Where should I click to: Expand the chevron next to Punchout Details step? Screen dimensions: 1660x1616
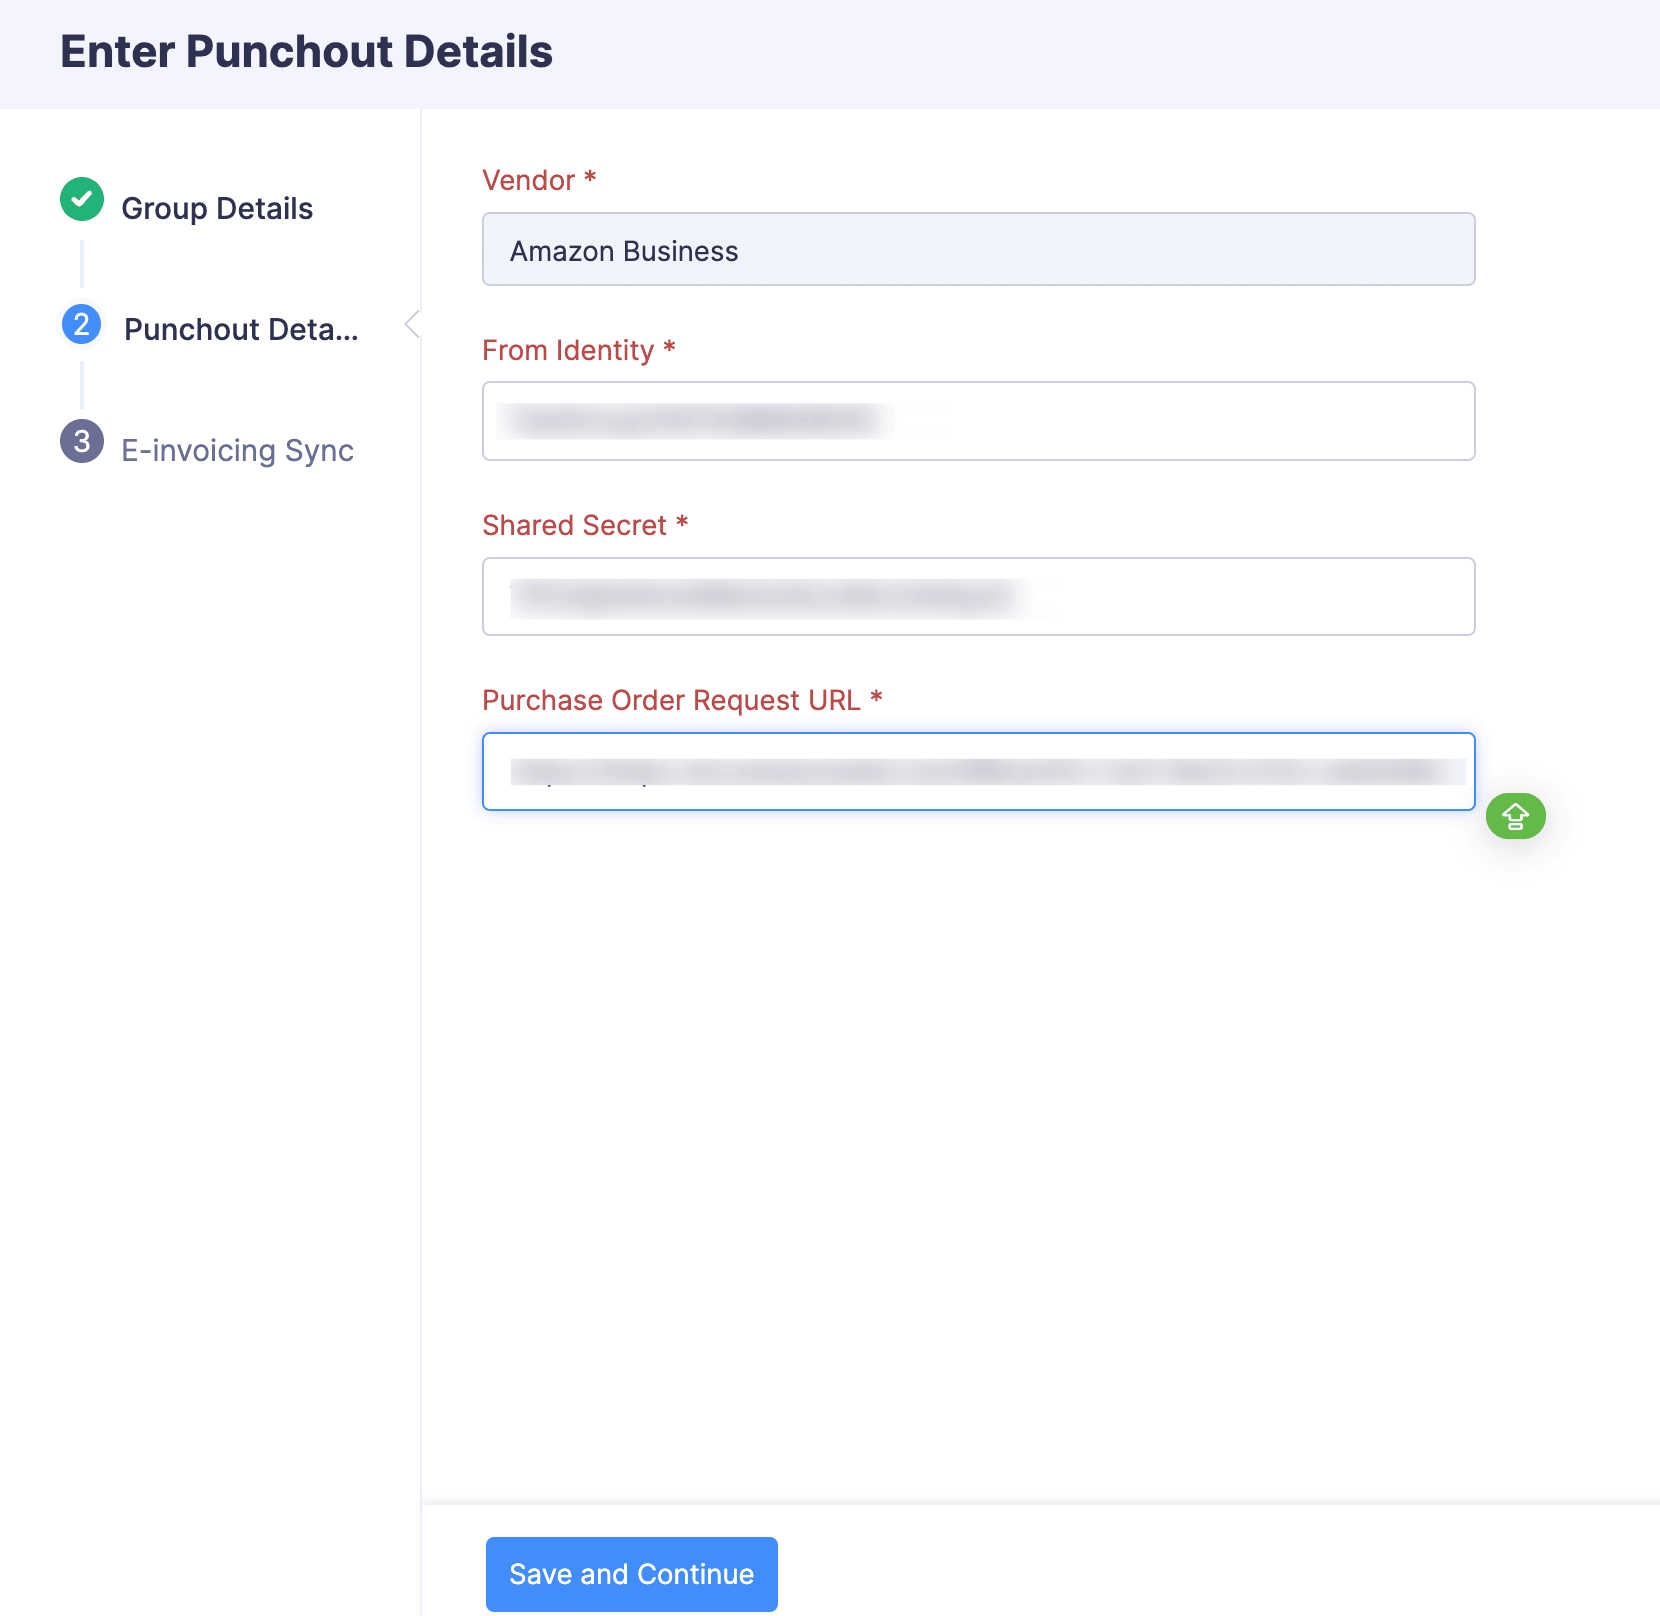[411, 325]
